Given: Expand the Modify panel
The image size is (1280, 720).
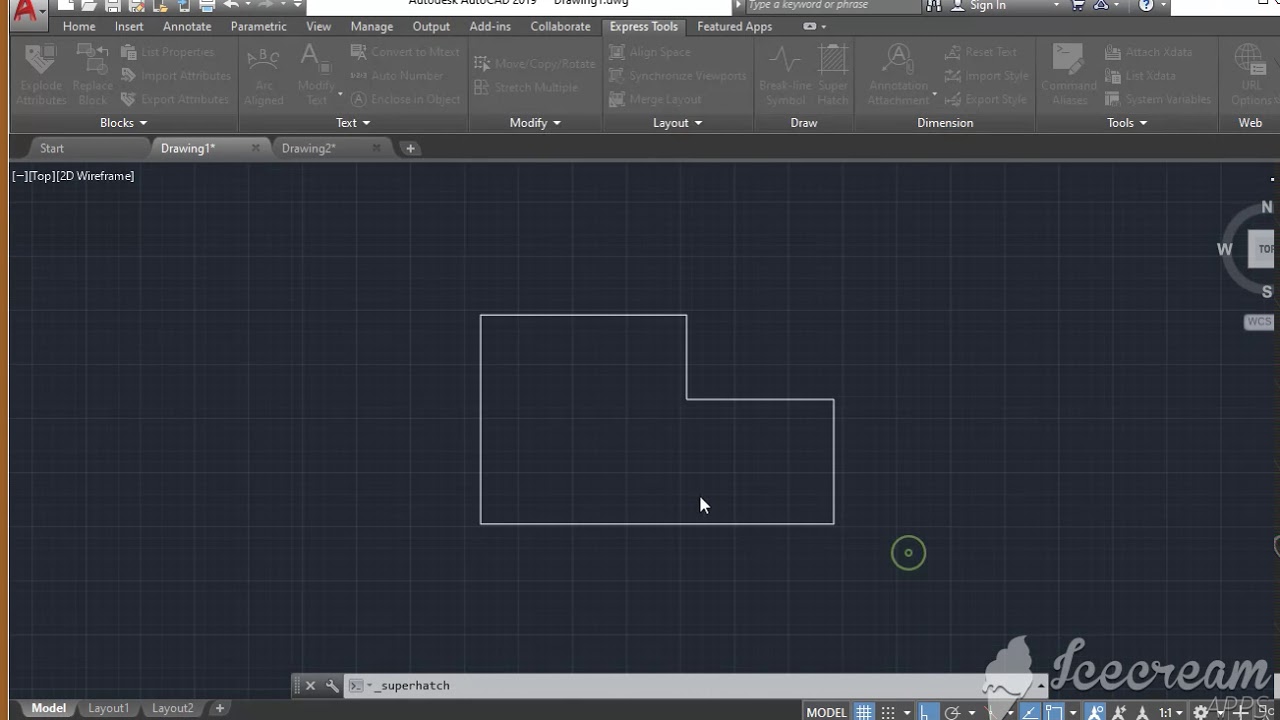Looking at the screenshot, I should (535, 123).
